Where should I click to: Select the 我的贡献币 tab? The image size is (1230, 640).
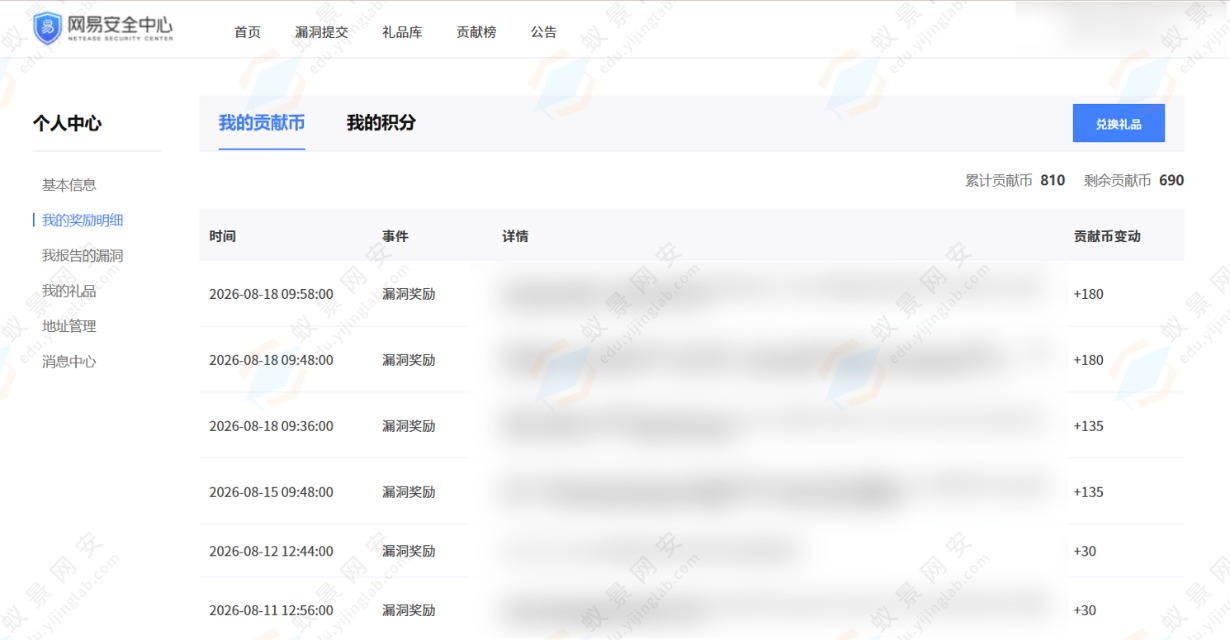pos(262,123)
